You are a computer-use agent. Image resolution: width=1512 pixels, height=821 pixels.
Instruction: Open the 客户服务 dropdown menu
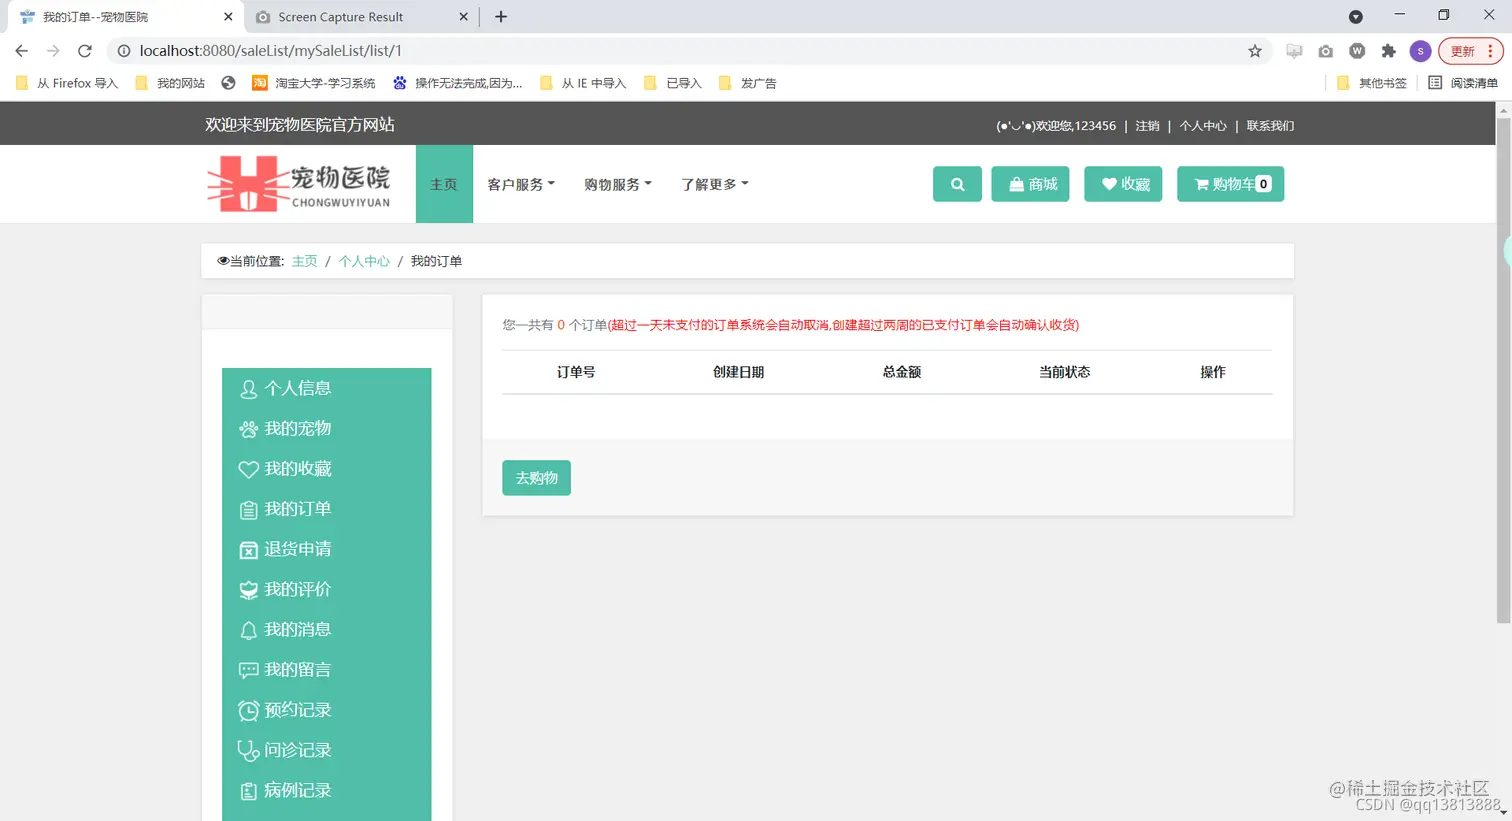(x=521, y=184)
